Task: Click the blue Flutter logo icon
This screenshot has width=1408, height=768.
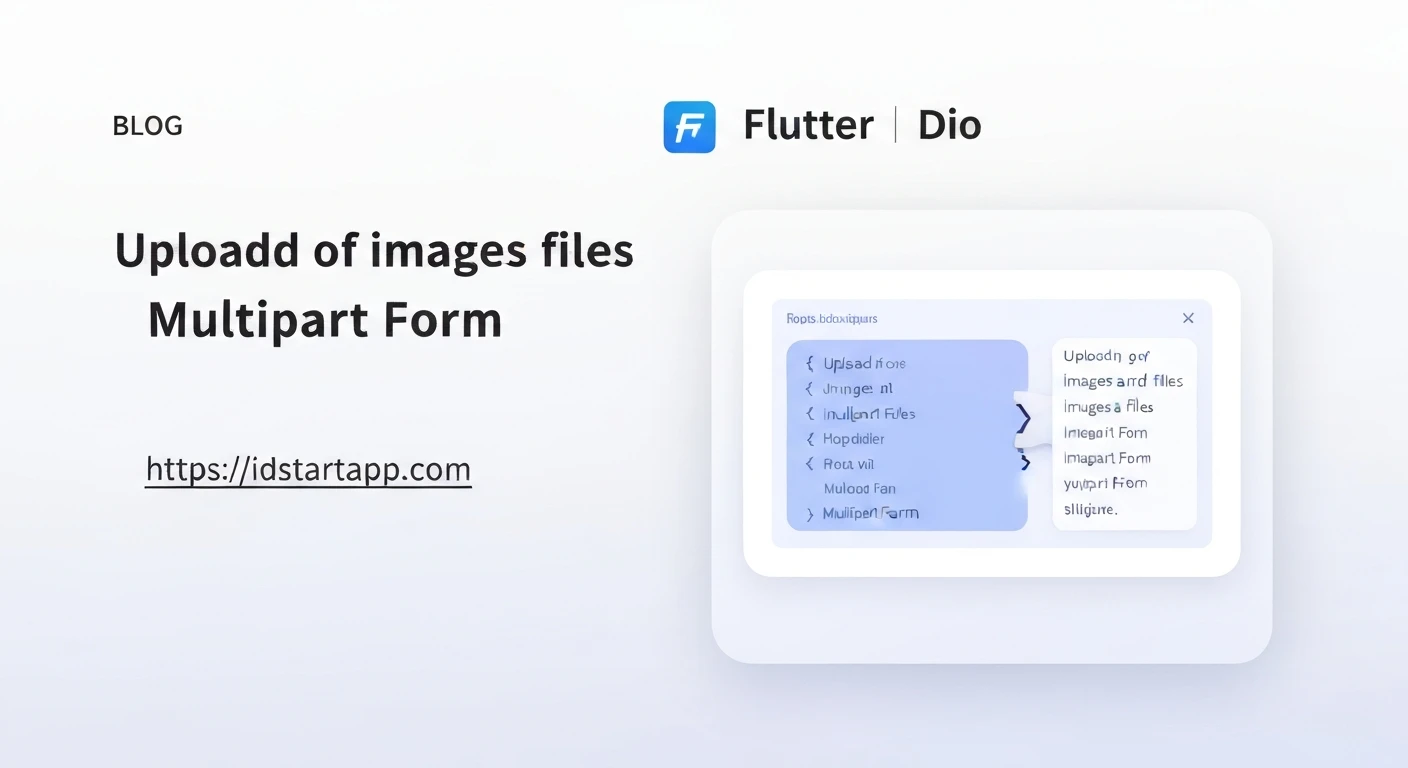Action: pyautogui.click(x=689, y=127)
